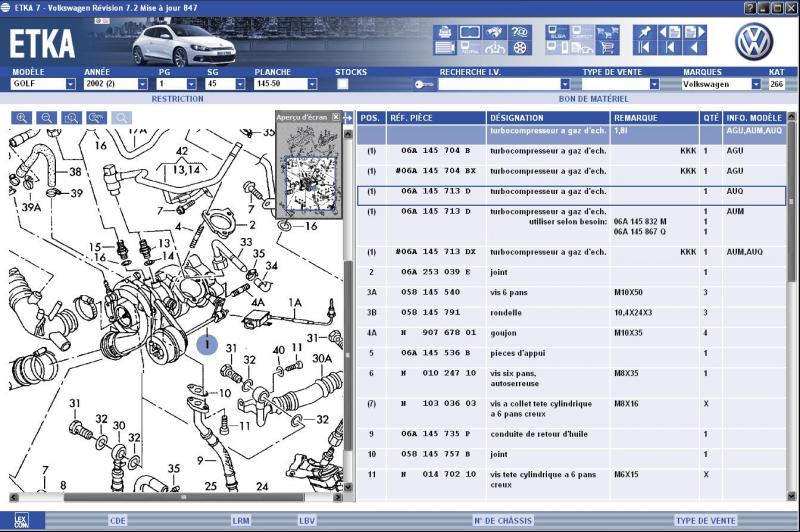Click N° DE CHÂSSIS in the bottom bar
The width and height of the screenshot is (800, 532).
coord(503,521)
